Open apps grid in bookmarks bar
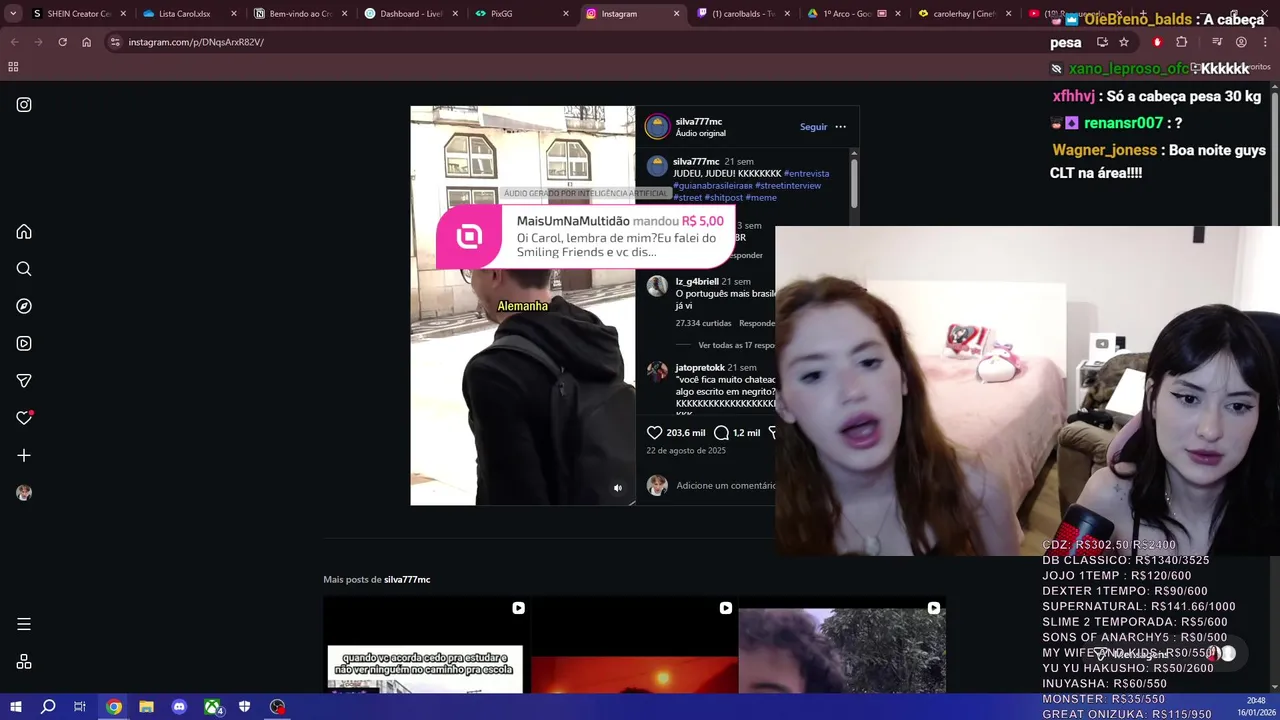Screen dimensions: 1280x720 13,67
